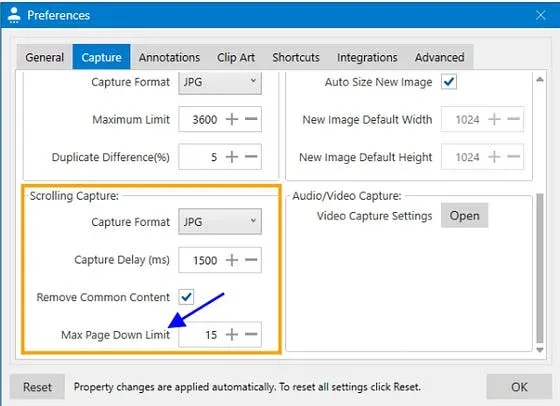The height and width of the screenshot is (406, 560).
Task: Expand Scrolling Capture format dropdown
Action: [220, 222]
